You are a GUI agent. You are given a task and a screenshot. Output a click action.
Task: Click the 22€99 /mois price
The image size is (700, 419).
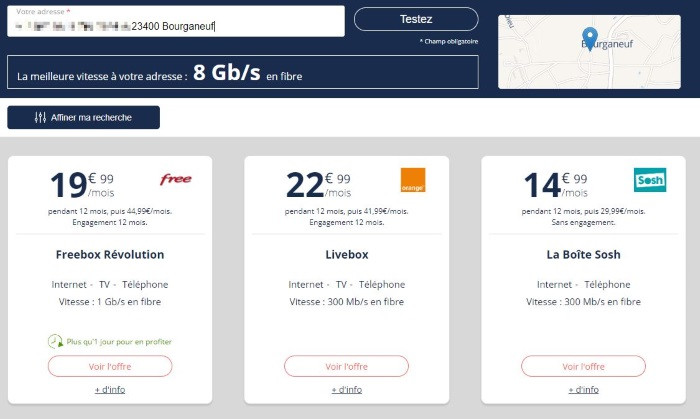(318, 185)
